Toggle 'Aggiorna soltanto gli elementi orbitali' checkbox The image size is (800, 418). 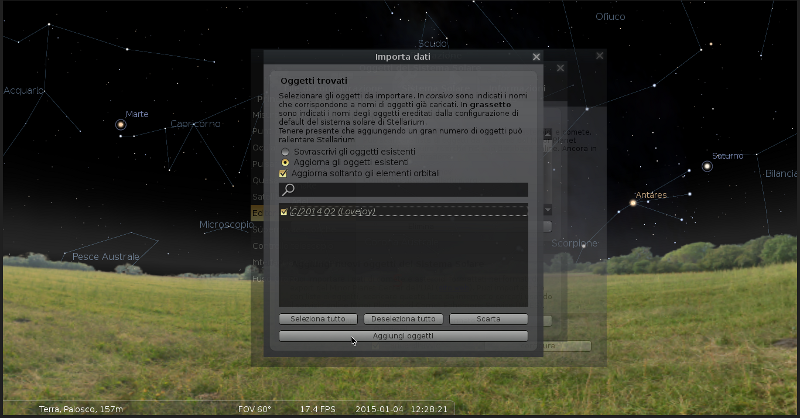[283, 174]
